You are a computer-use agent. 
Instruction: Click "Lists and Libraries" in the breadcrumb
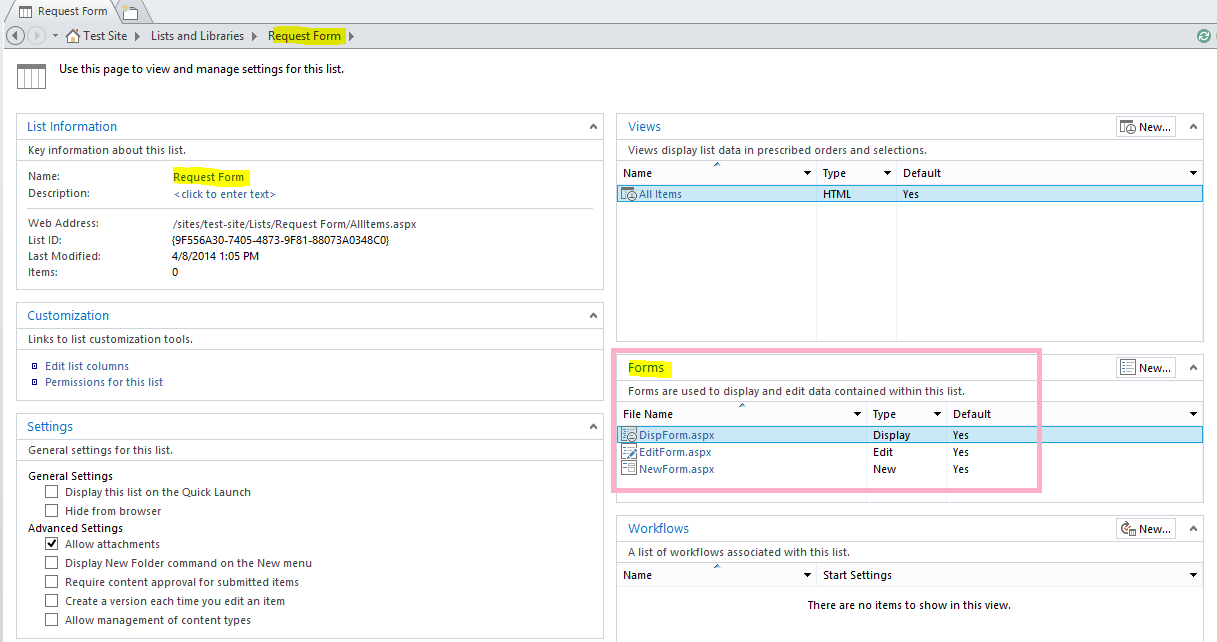[197, 35]
